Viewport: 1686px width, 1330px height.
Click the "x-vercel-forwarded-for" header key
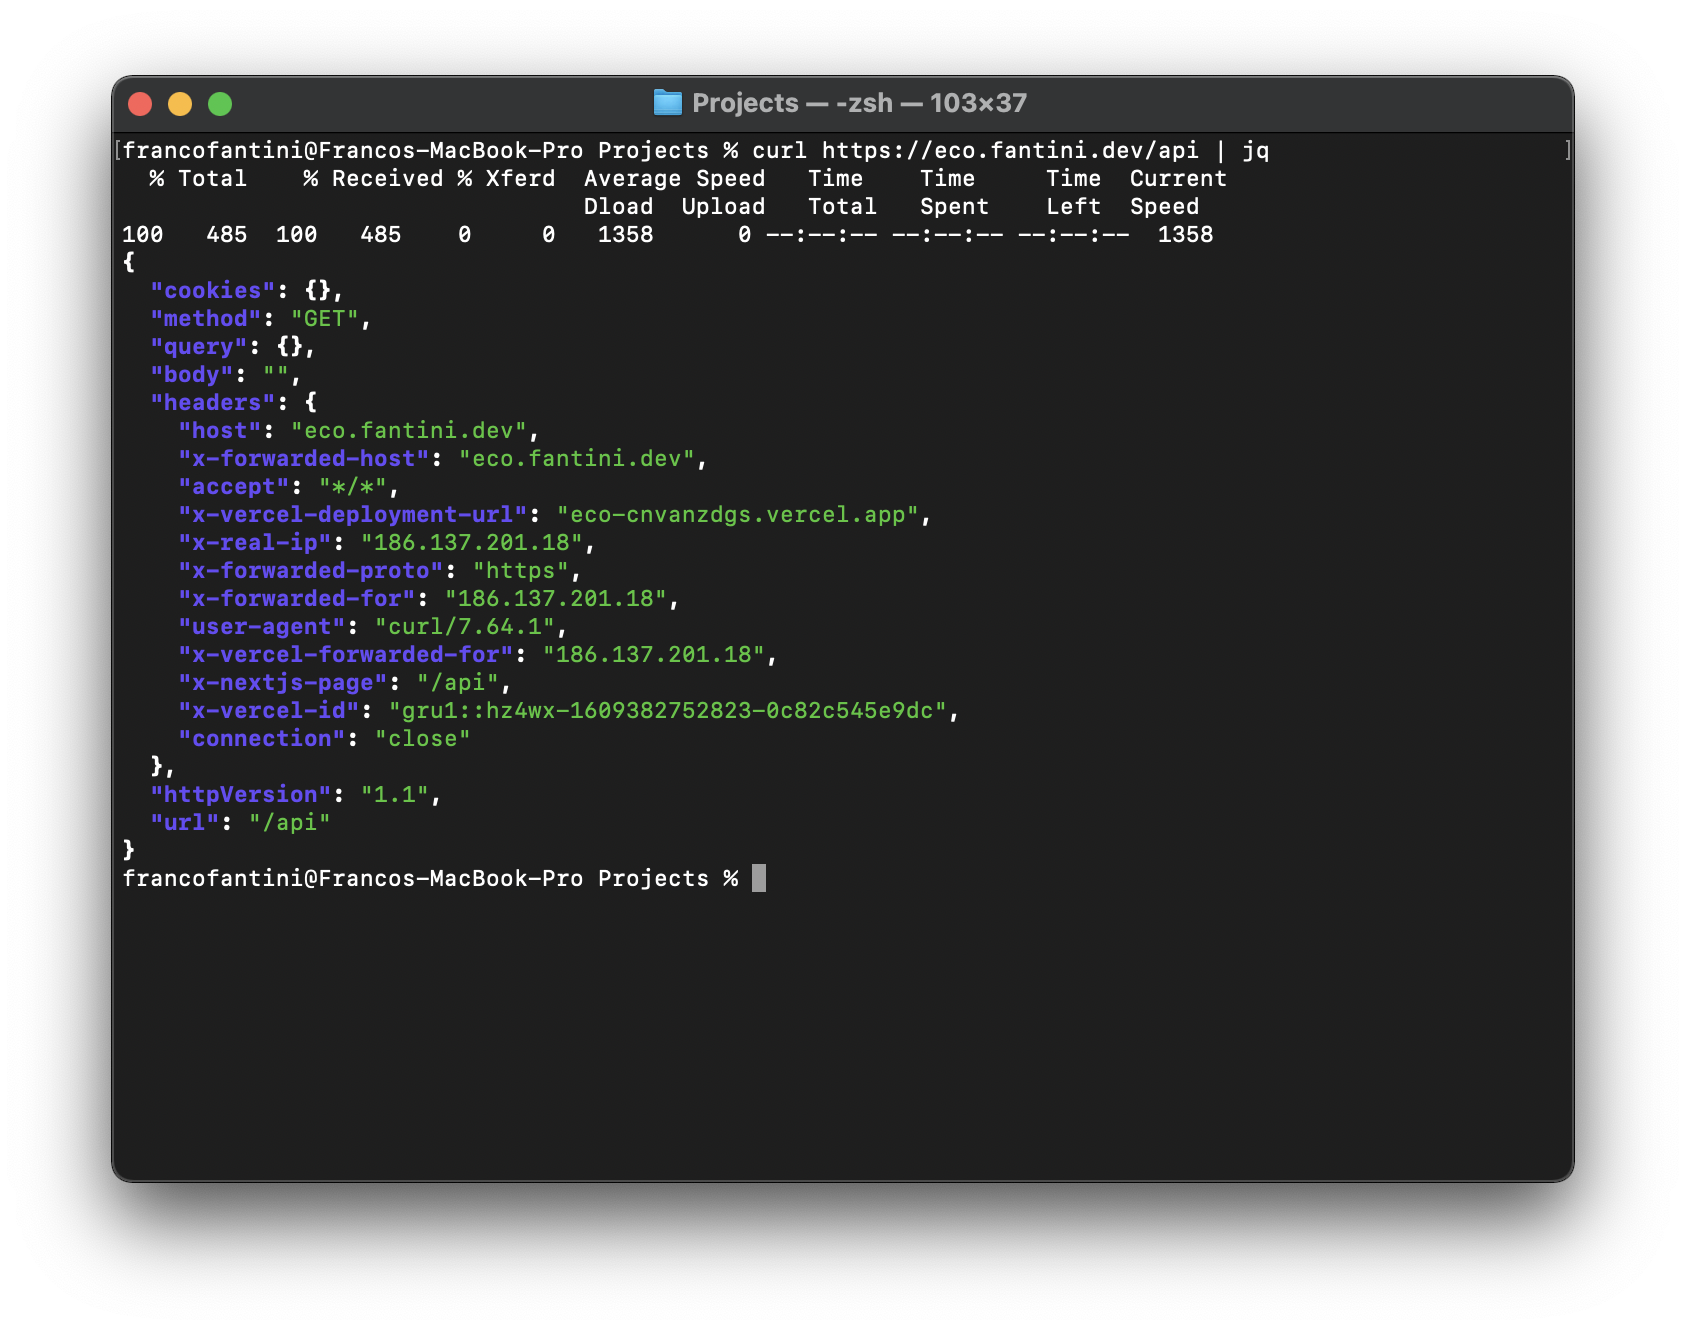[x=345, y=654]
